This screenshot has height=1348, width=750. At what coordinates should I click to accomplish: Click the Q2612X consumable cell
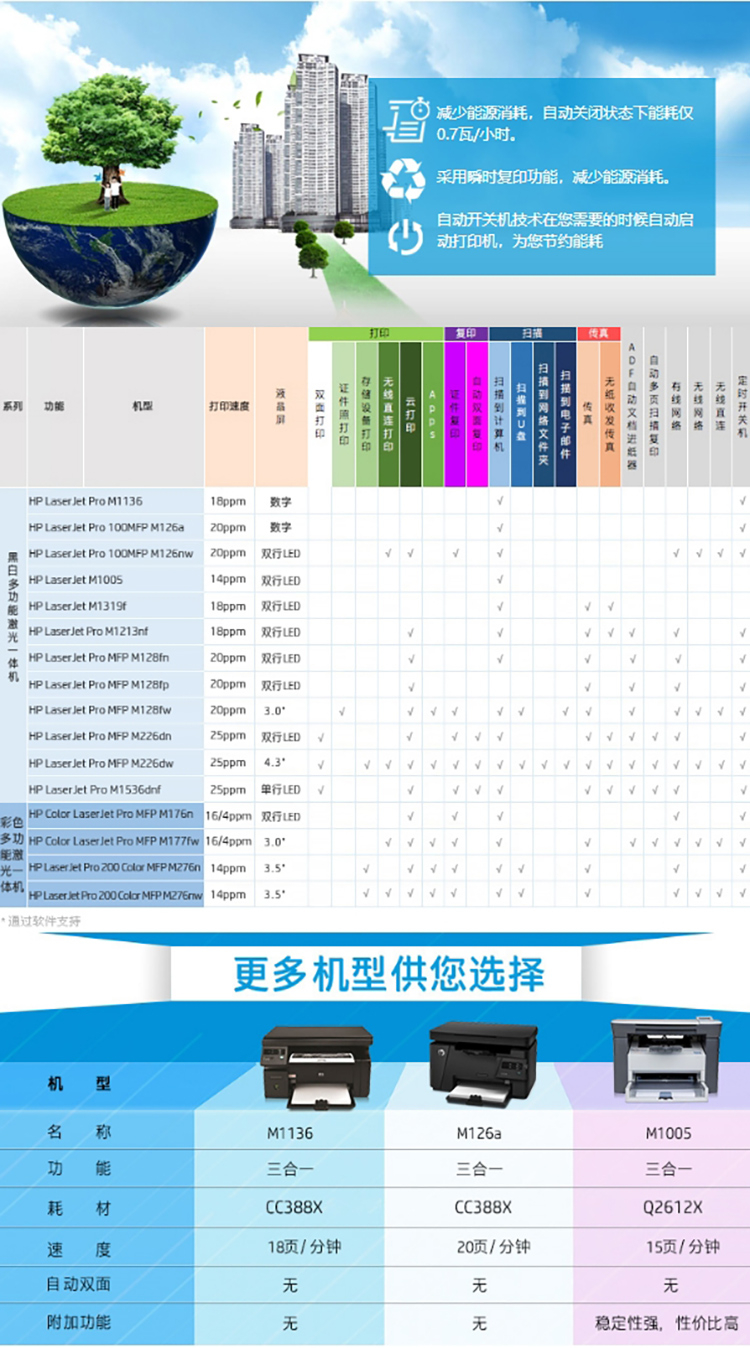(x=668, y=1207)
